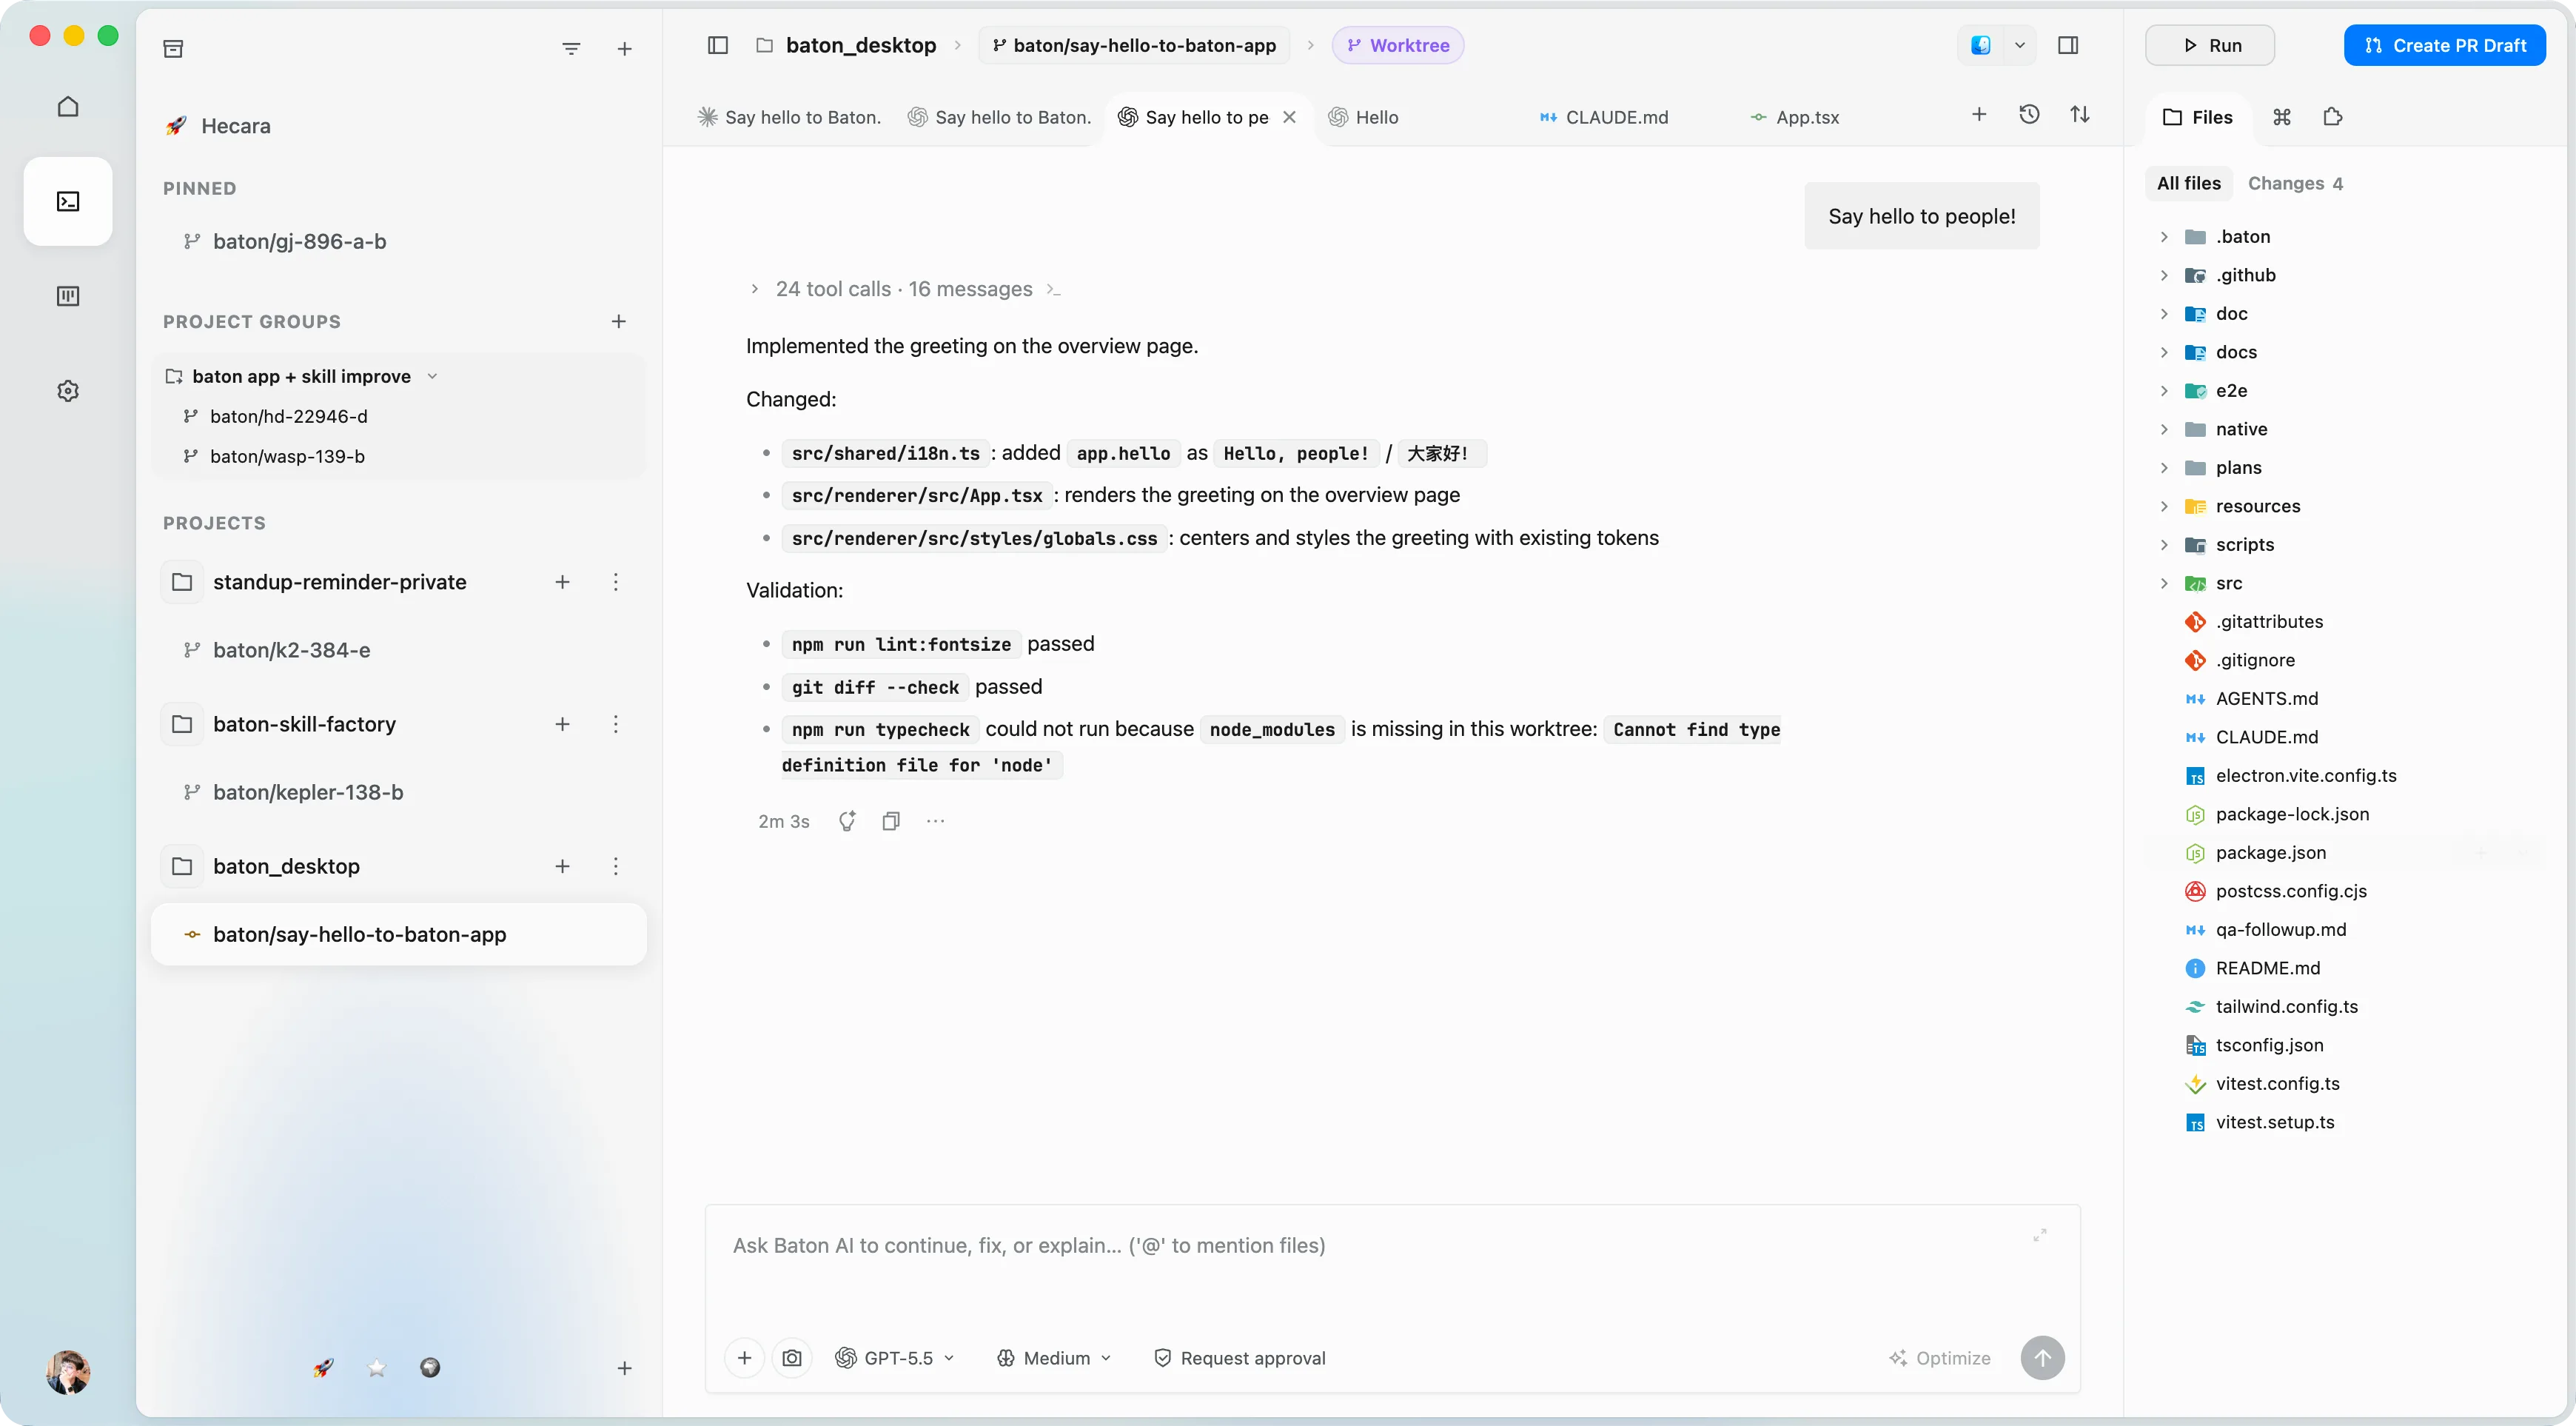Open the puzzle piece extensions icon
The image size is (2576, 1426).
click(2333, 117)
